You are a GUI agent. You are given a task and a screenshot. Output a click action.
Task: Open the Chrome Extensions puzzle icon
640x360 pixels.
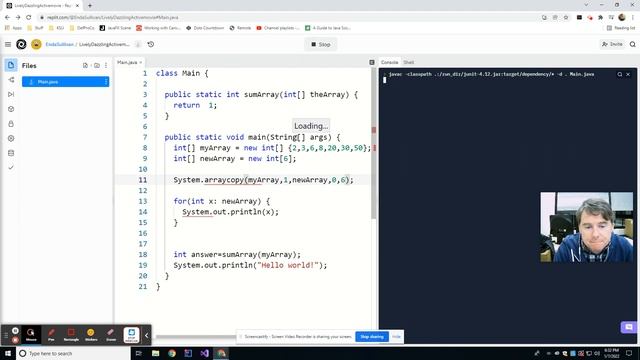pos(600,18)
